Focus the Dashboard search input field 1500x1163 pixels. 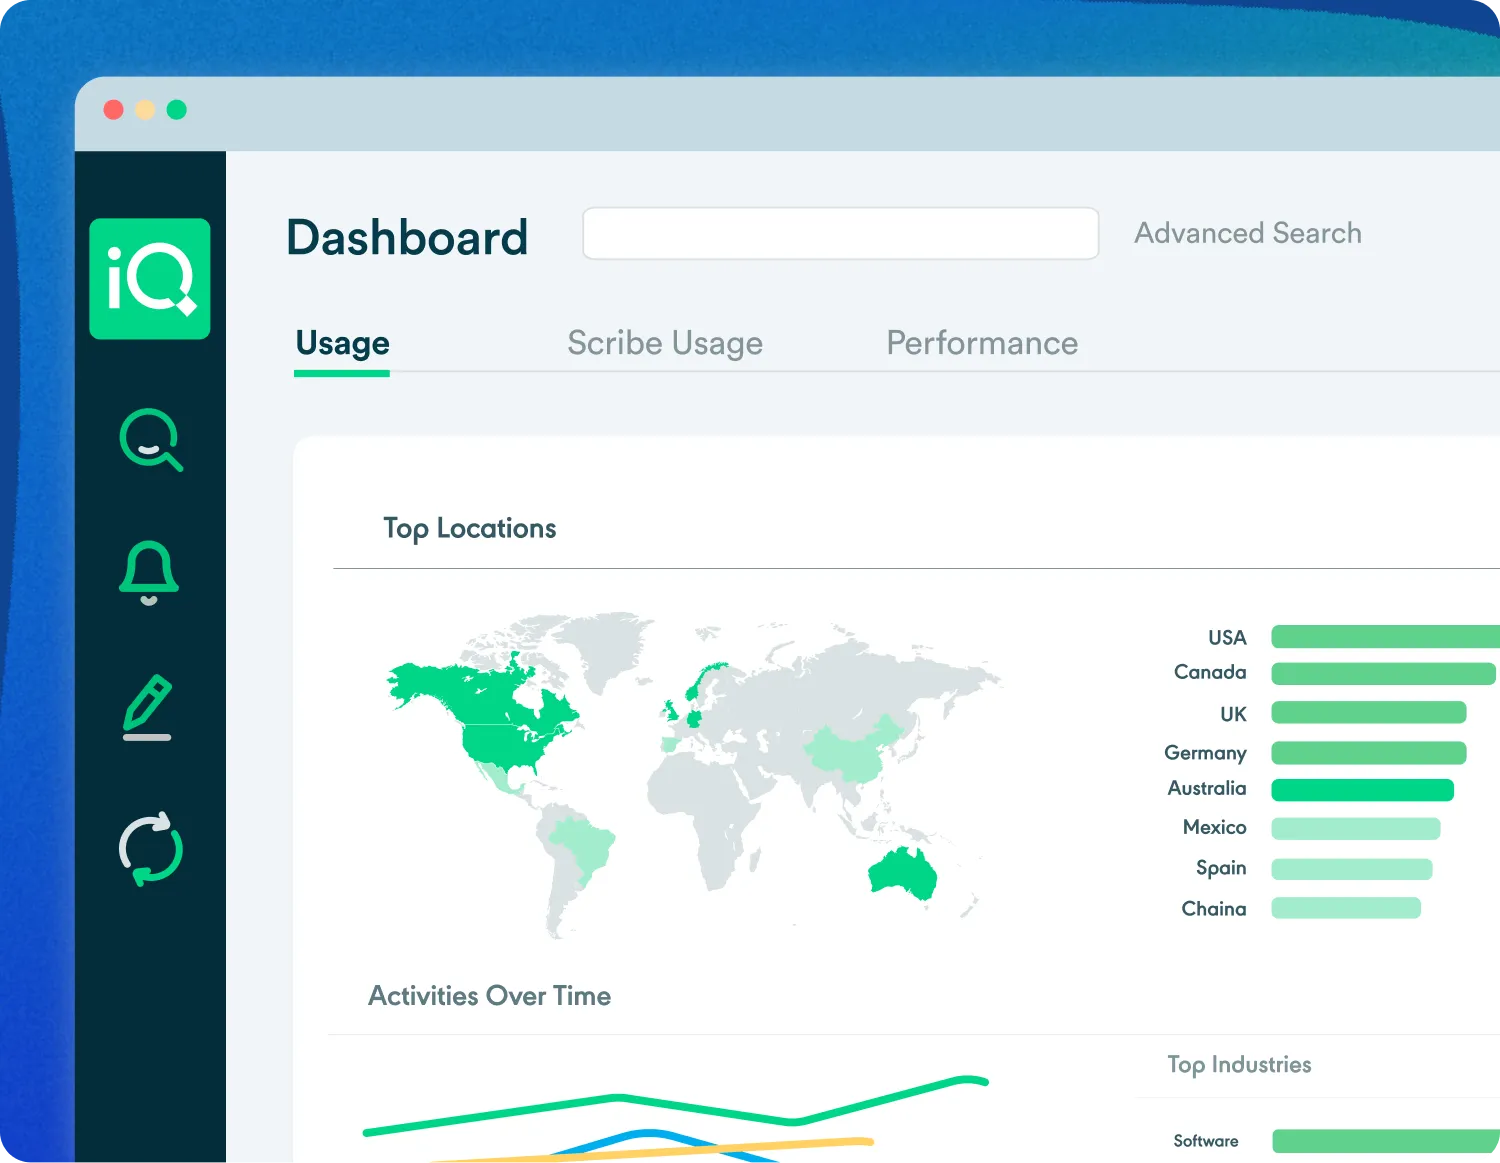coord(840,234)
